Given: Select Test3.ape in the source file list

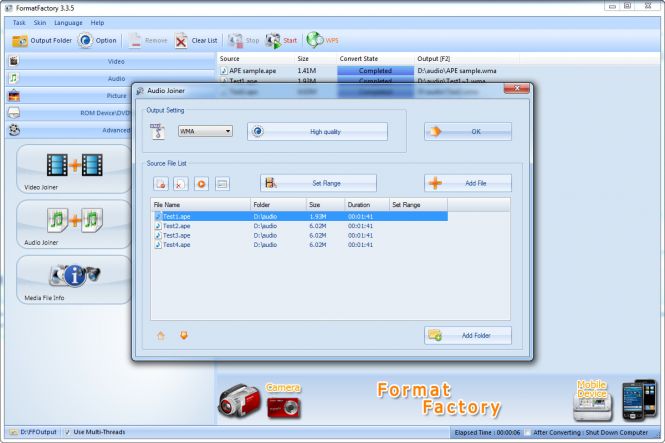Looking at the screenshot, I should pyautogui.click(x=176, y=235).
